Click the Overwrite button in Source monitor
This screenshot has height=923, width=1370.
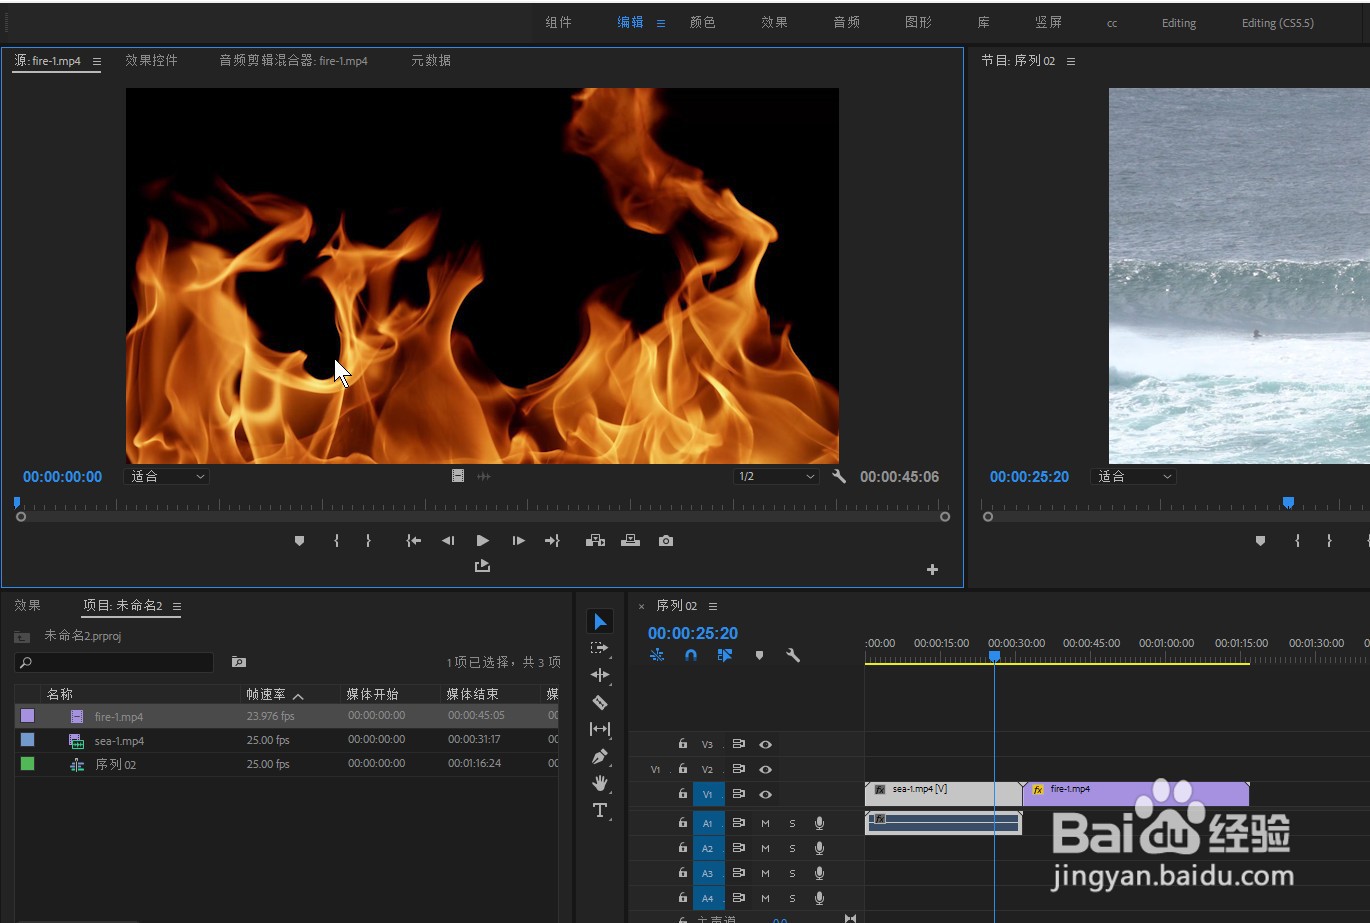pos(630,541)
